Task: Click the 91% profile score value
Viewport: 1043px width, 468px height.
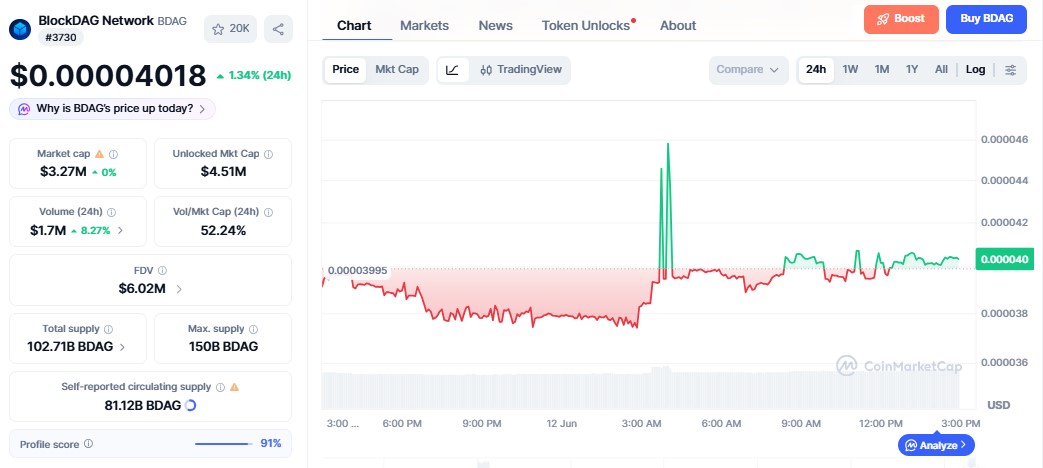Action: 271,443
